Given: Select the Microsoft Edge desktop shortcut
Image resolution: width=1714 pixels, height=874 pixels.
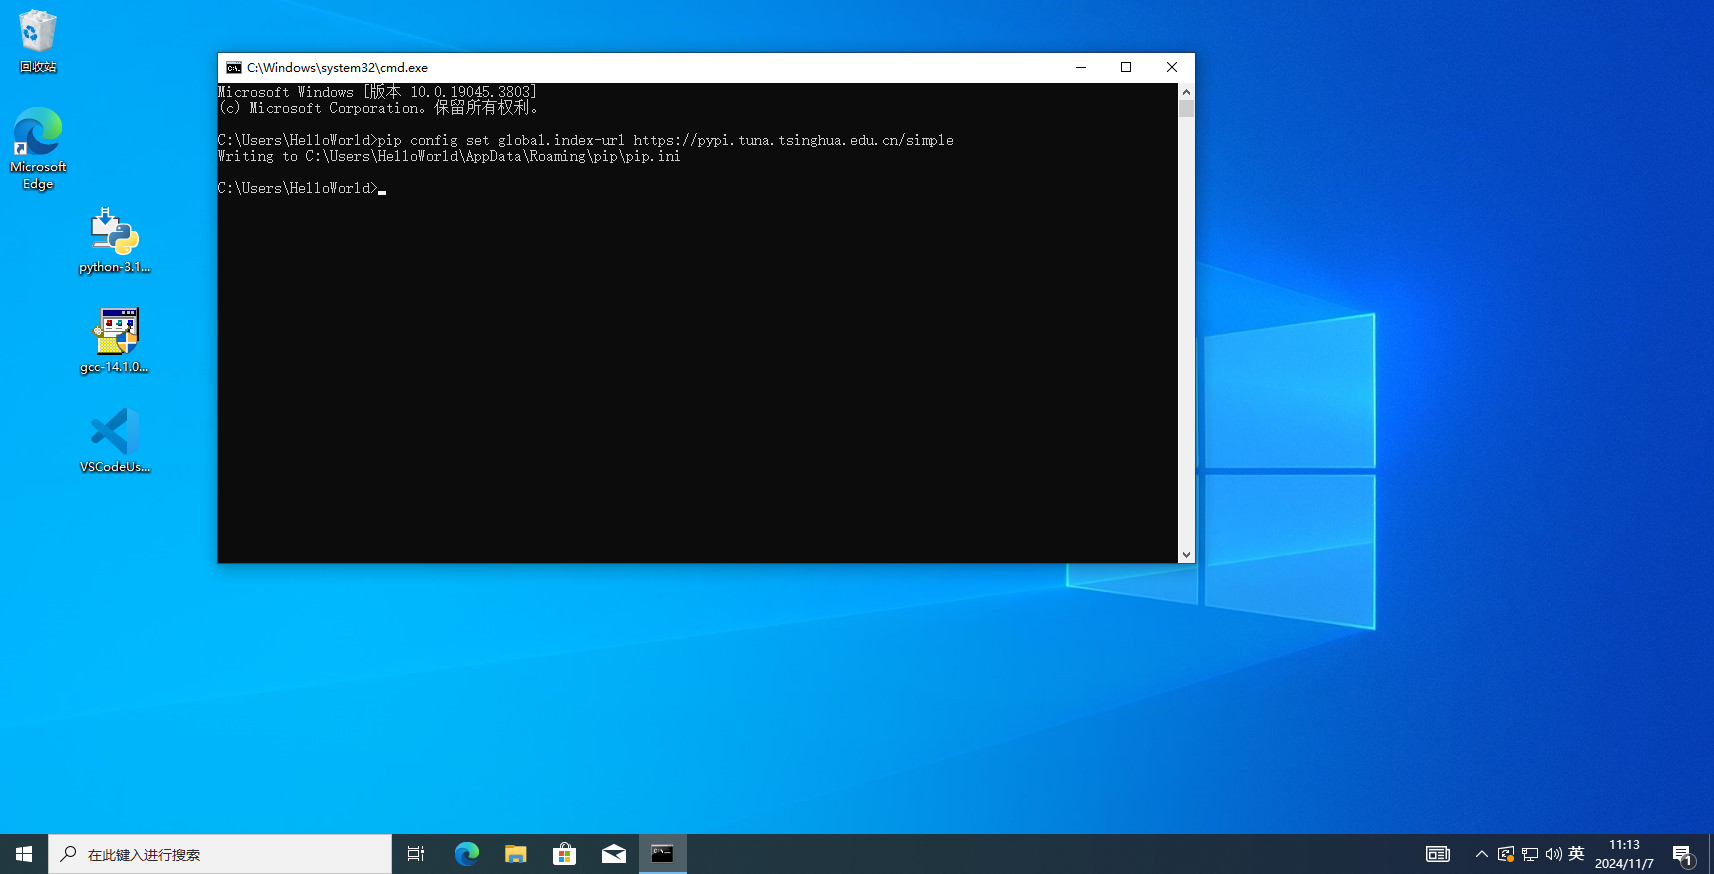Looking at the screenshot, I should (38, 147).
